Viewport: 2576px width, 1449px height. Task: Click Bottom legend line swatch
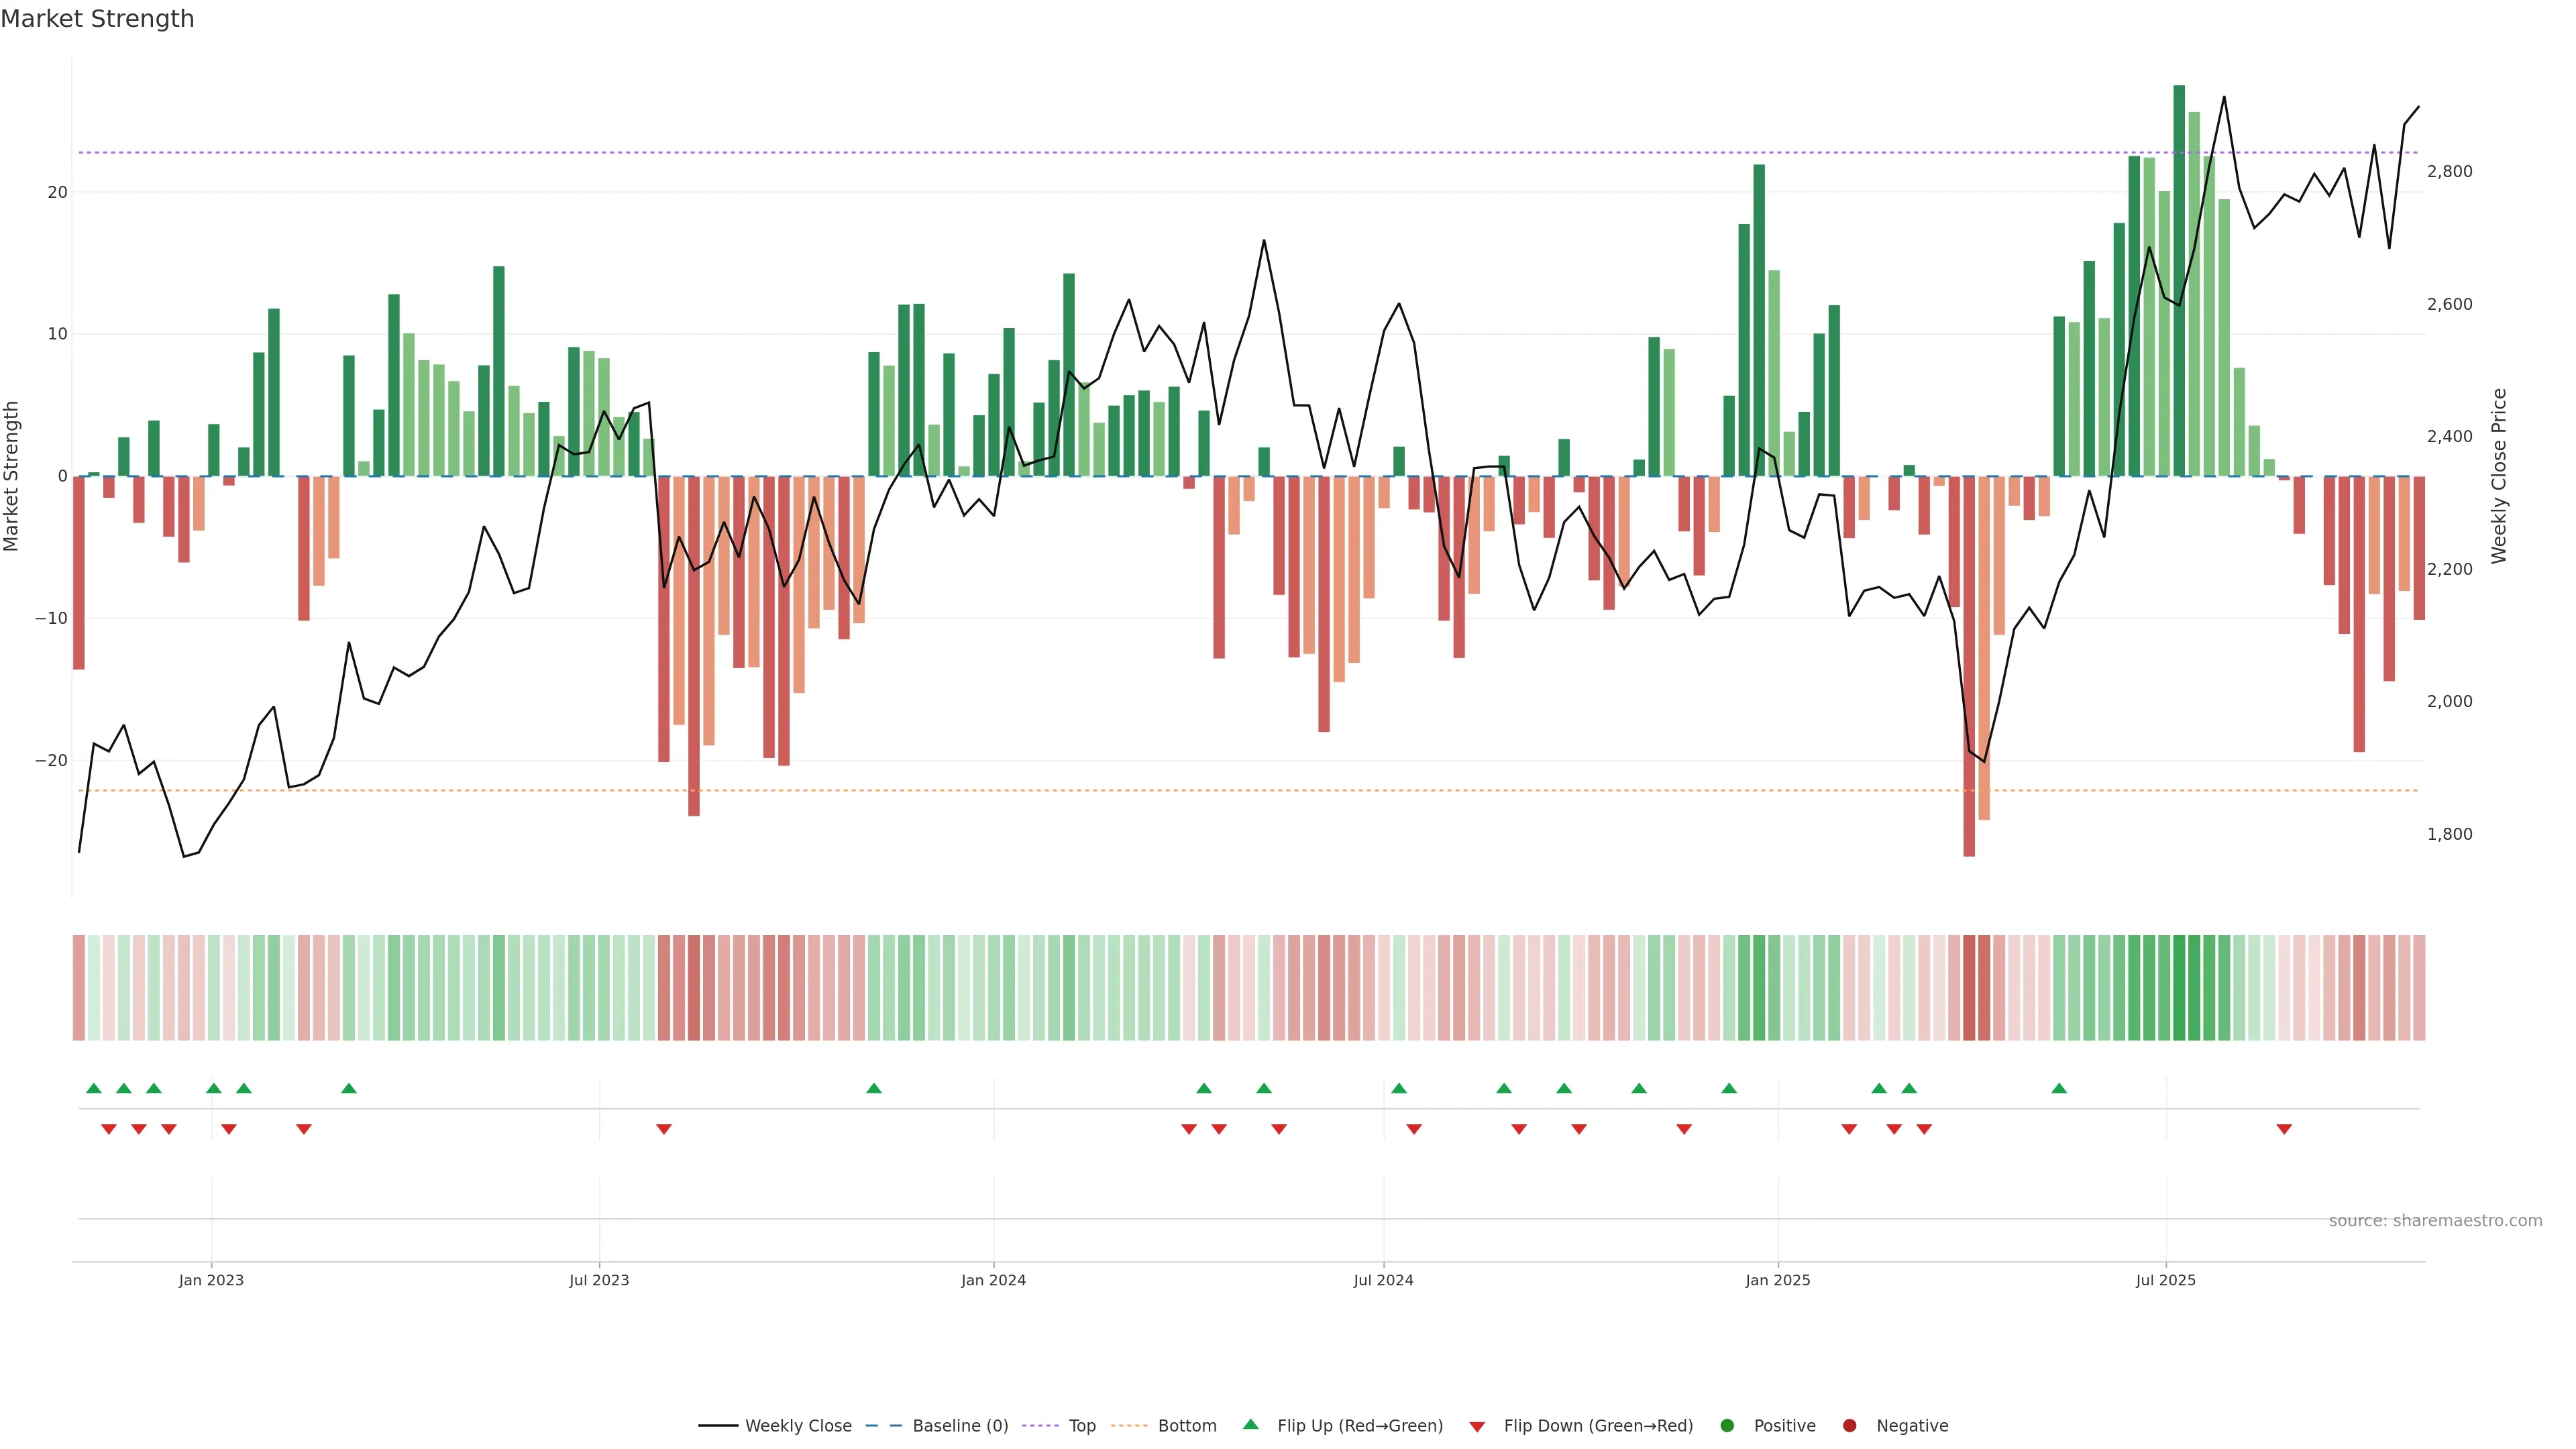click(1129, 1425)
